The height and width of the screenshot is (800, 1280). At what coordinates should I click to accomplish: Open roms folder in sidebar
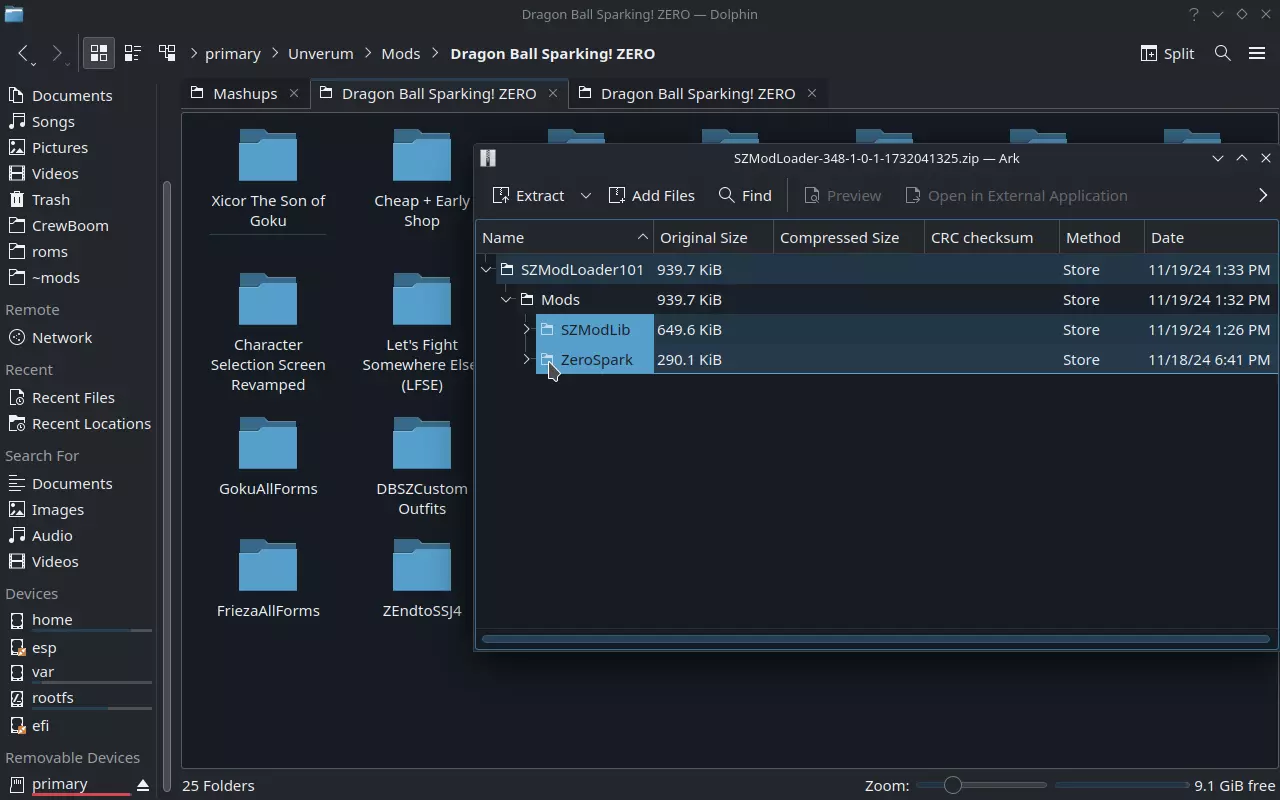tap(50, 252)
